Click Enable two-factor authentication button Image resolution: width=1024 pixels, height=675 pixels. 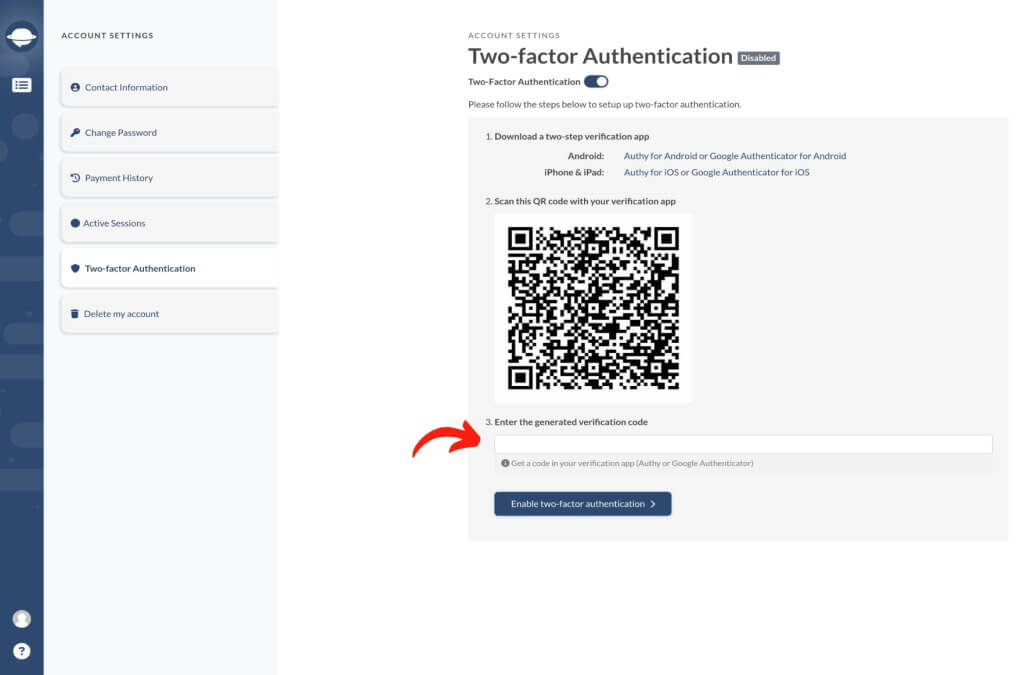click(583, 504)
